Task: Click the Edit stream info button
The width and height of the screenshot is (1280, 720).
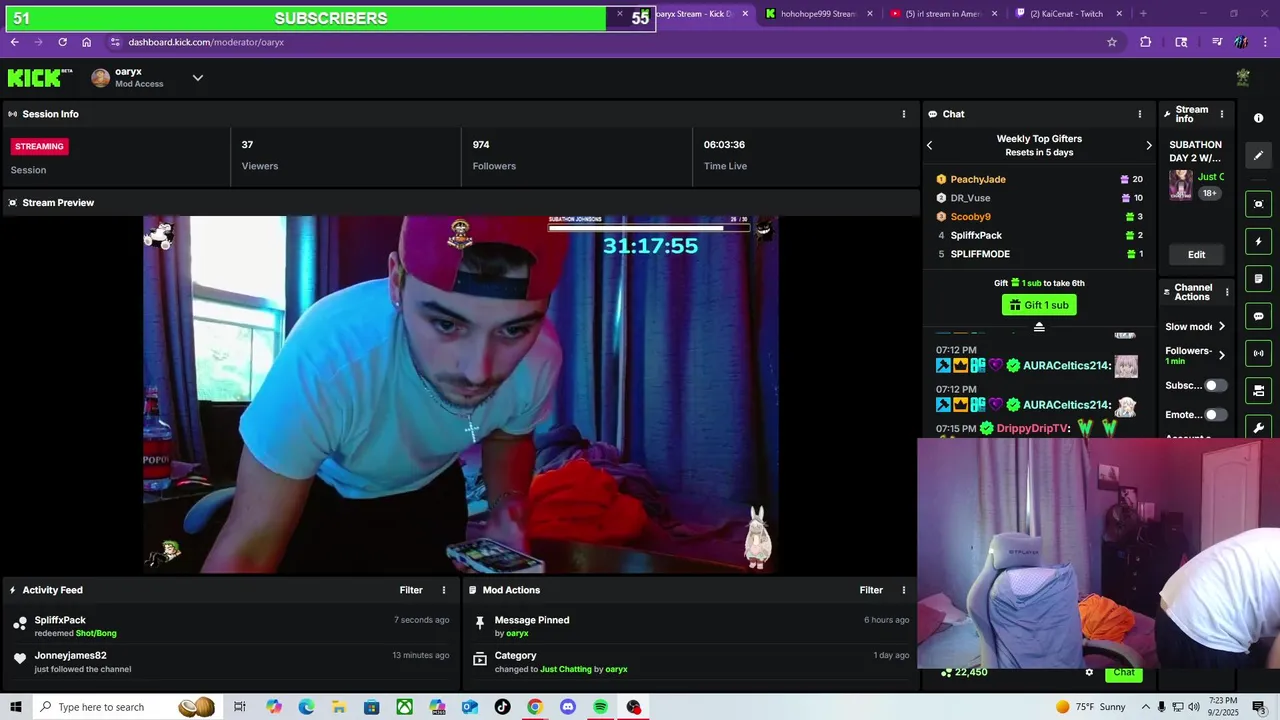Action: tap(1196, 255)
